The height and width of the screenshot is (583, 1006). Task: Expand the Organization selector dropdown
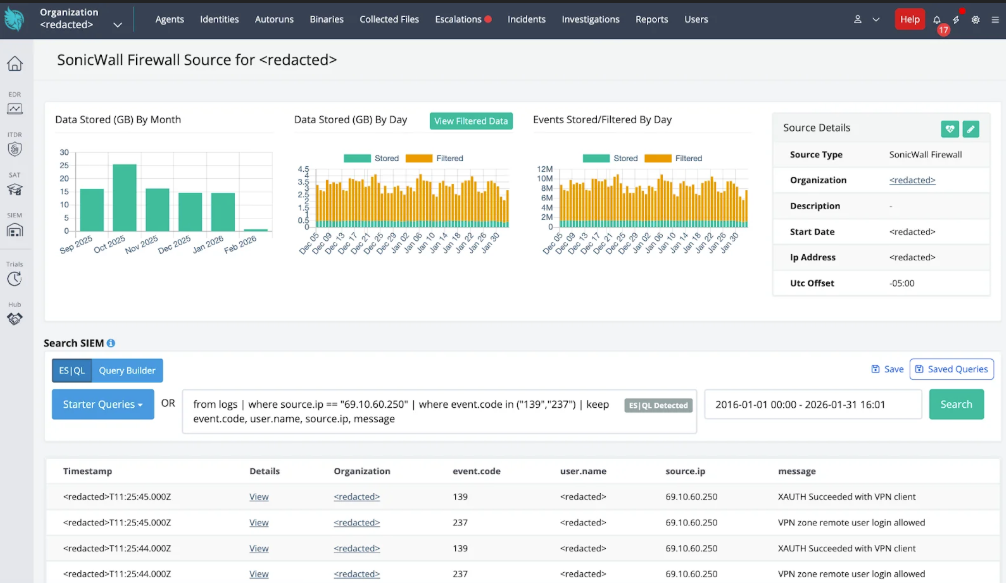click(118, 24)
